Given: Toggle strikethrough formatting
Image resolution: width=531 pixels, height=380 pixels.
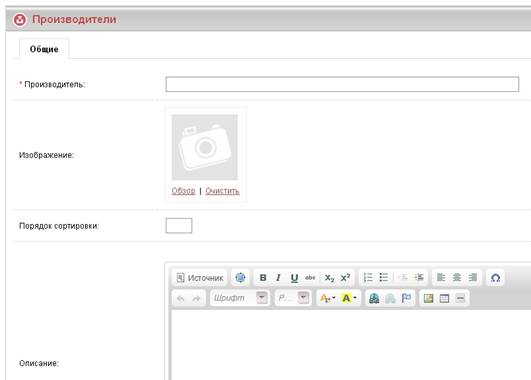Looking at the screenshot, I should click(x=310, y=278).
